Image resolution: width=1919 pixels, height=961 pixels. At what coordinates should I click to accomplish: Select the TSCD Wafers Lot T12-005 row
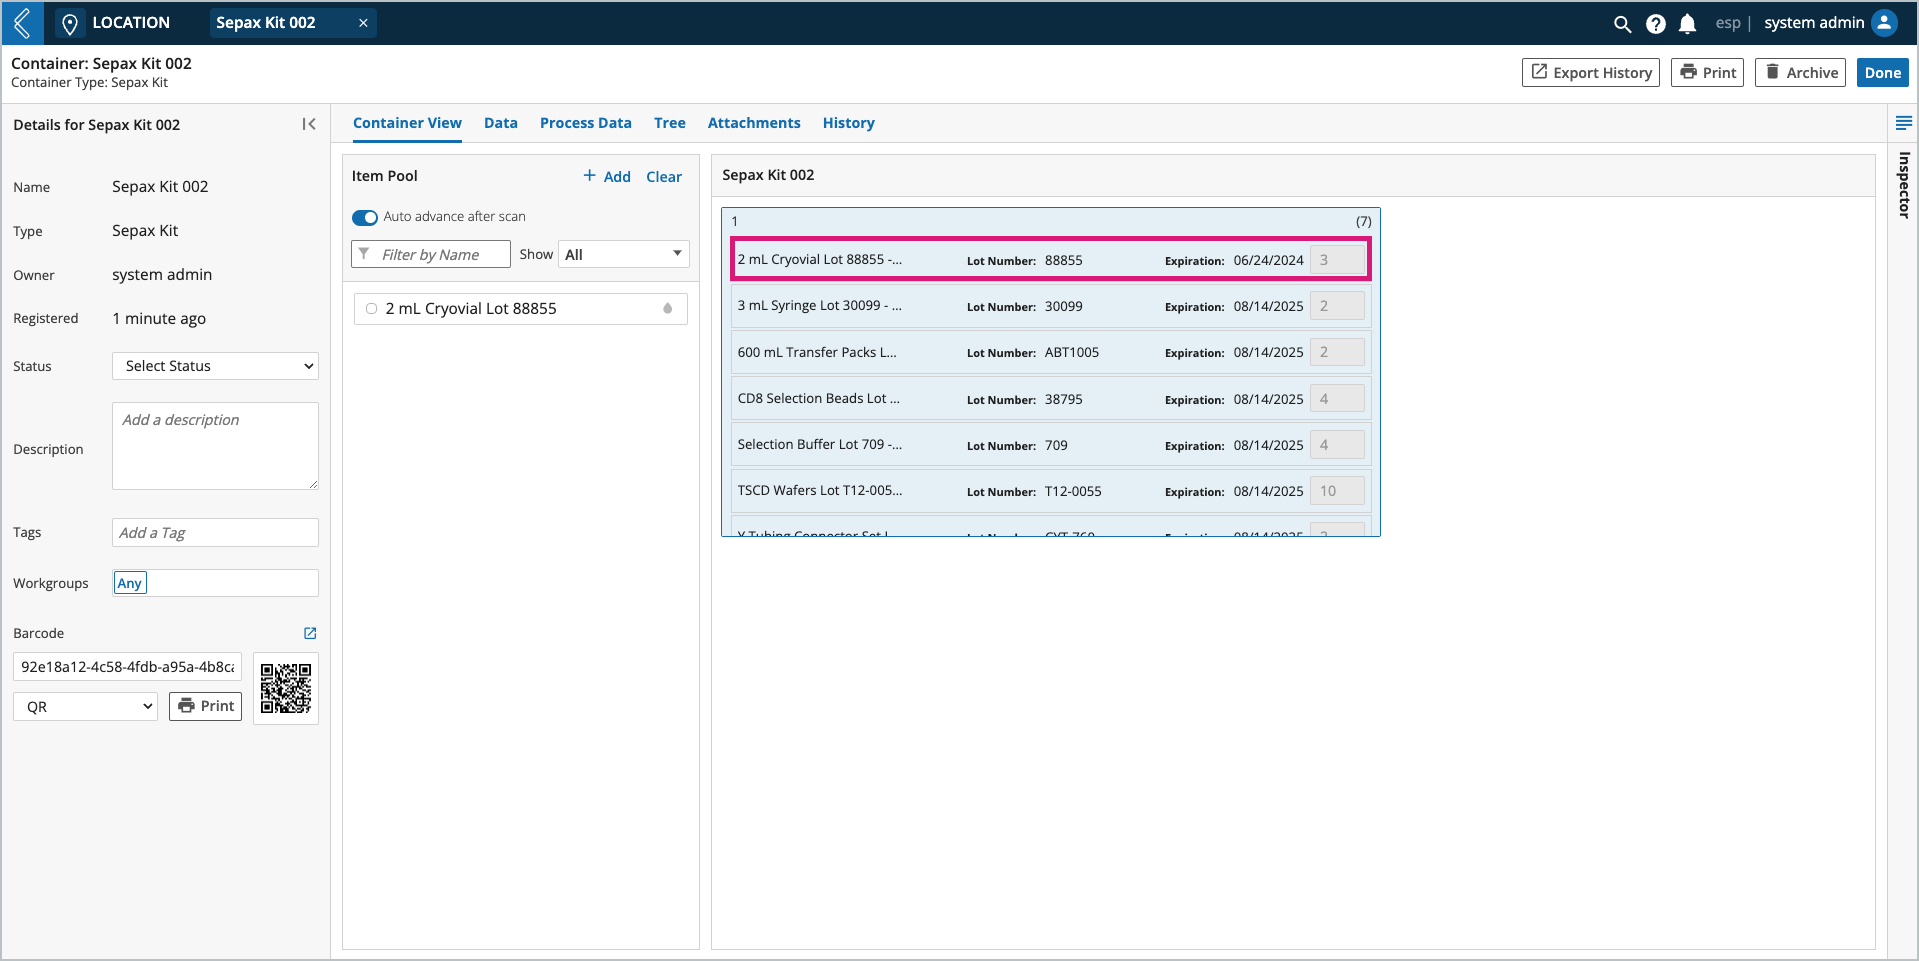click(x=1051, y=490)
